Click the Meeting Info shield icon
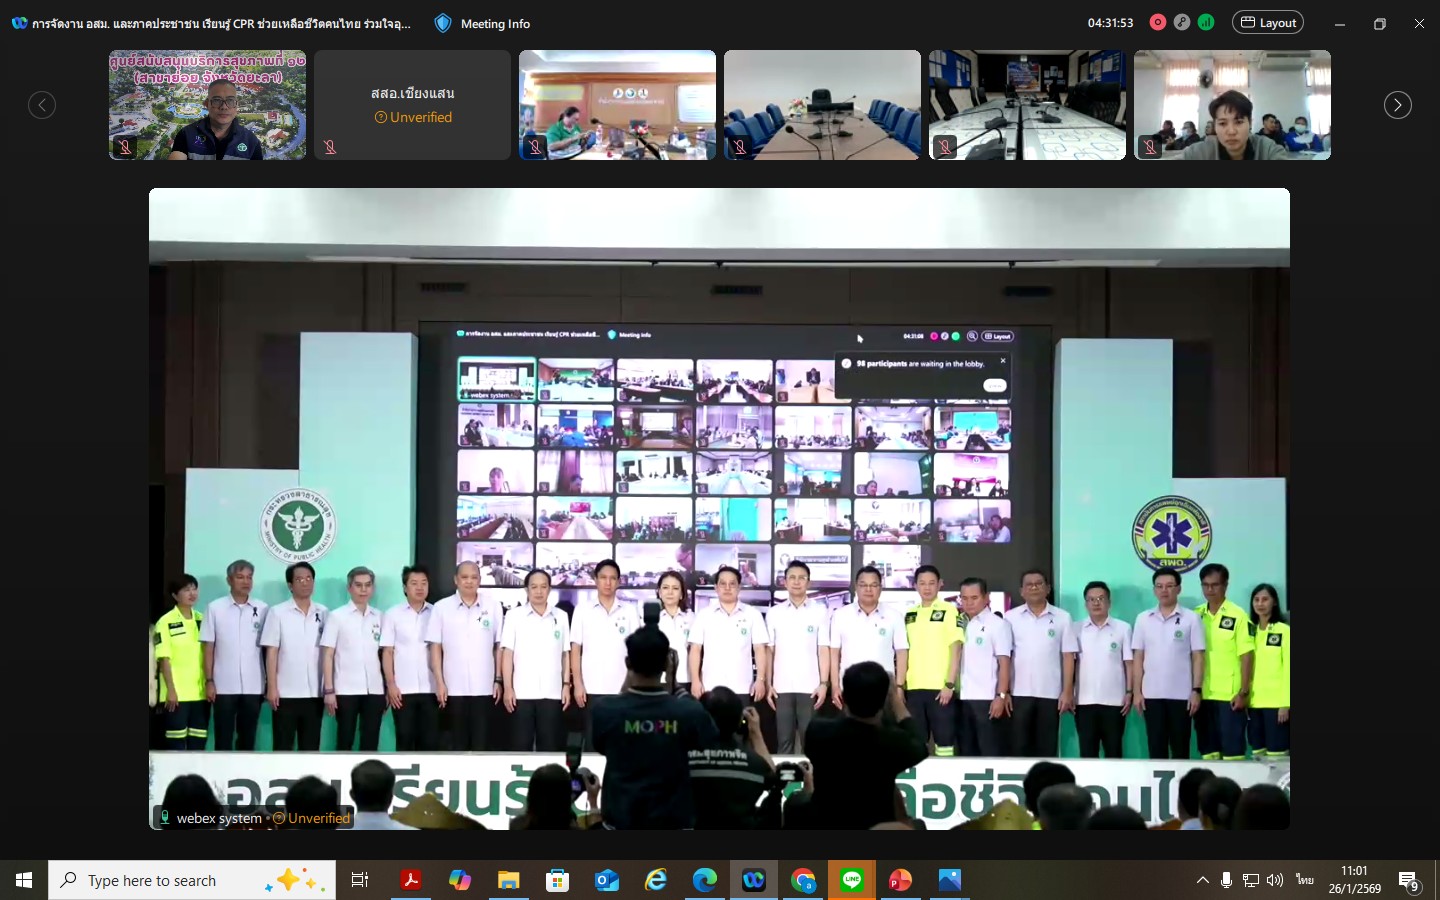Viewport: 1440px width, 900px height. 443,23
